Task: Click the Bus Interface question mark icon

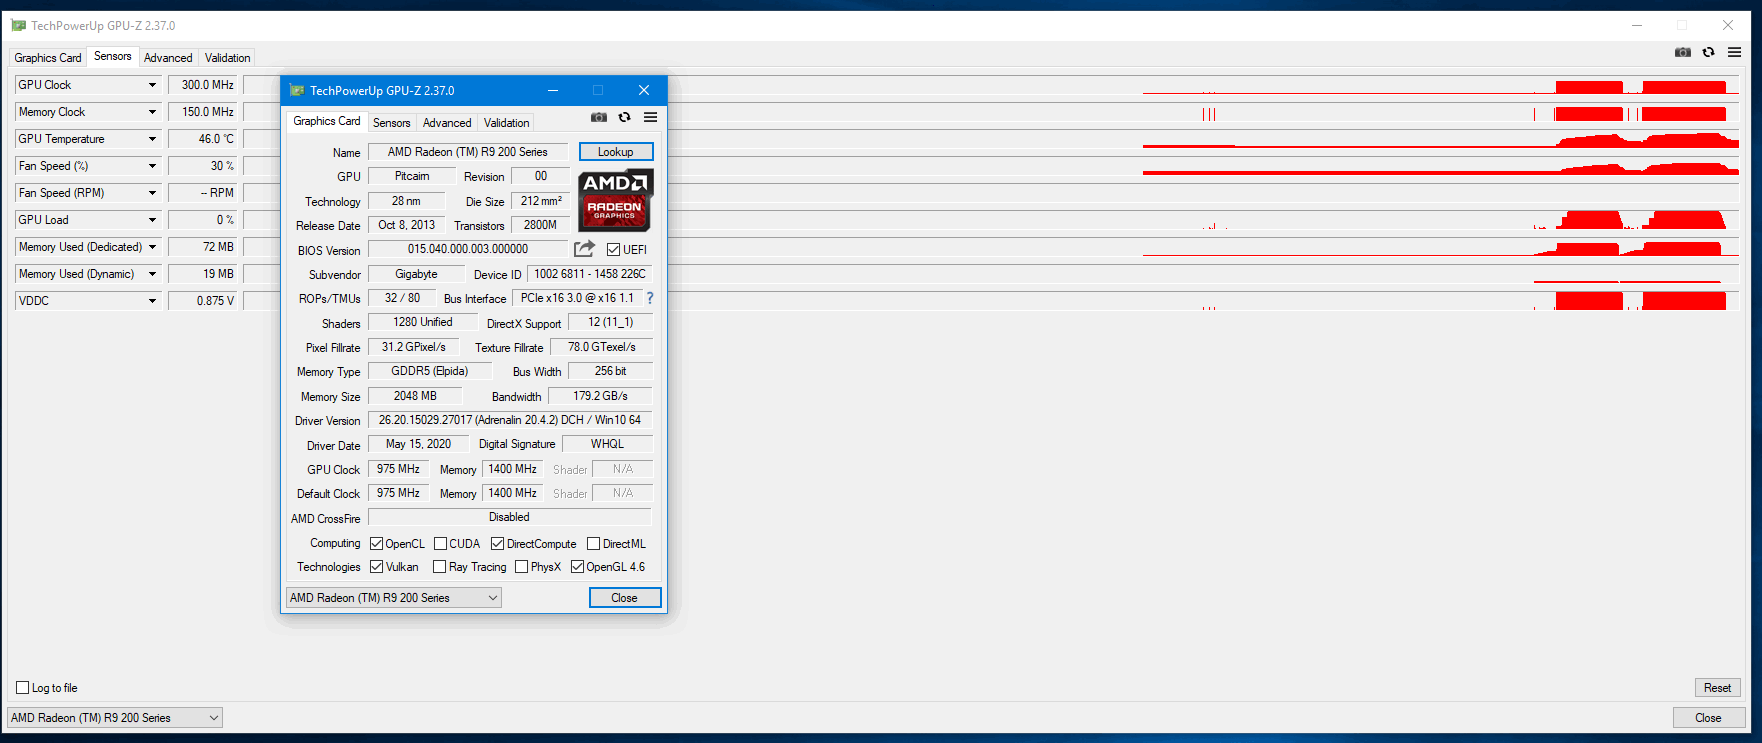Action: pyautogui.click(x=650, y=298)
